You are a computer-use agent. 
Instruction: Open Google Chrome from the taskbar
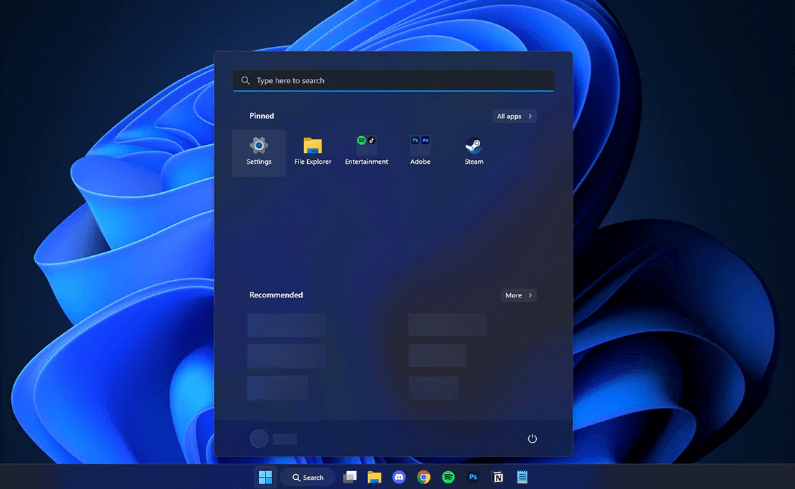tap(423, 477)
